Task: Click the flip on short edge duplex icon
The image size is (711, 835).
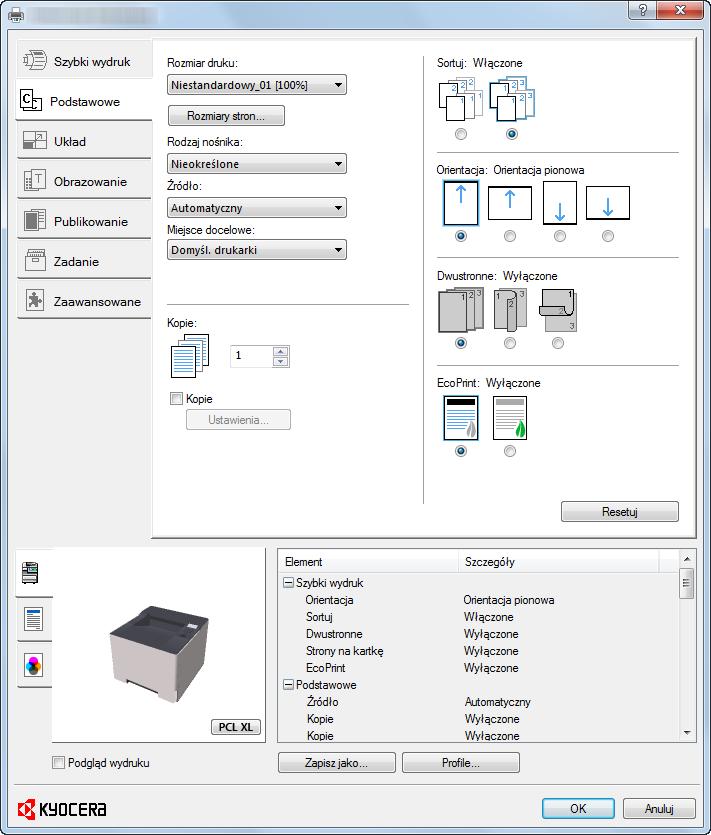Action: pyautogui.click(x=558, y=310)
